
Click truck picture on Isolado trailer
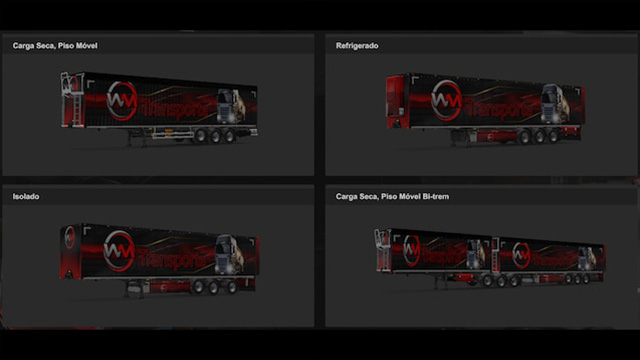pyautogui.click(x=229, y=255)
